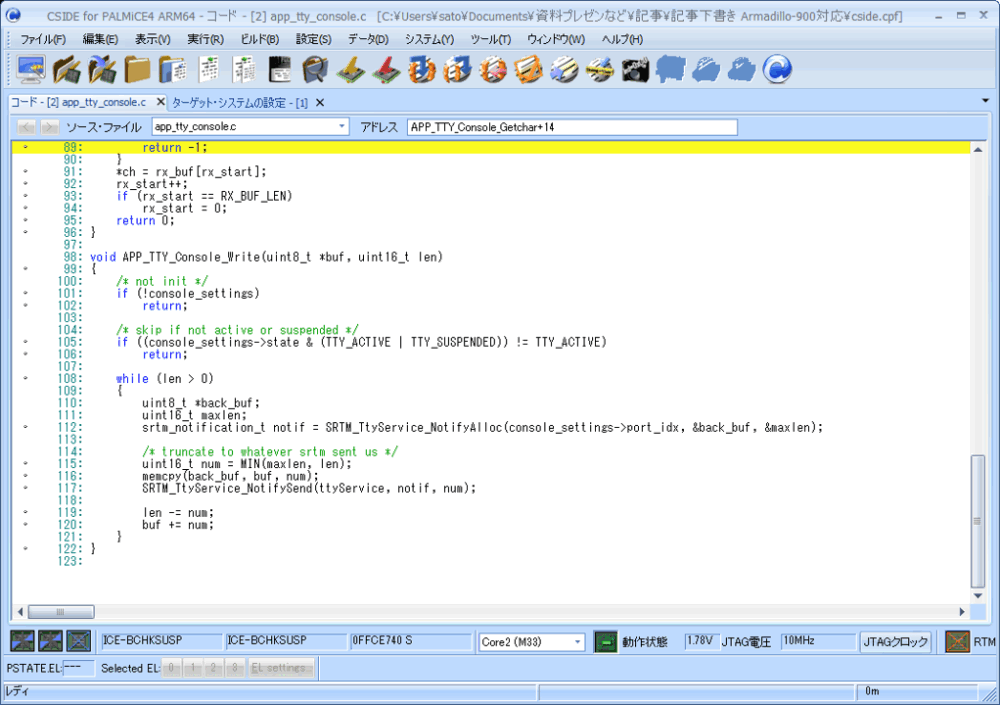
Task: Click the floppy disk save icon
Action: tap(282, 69)
